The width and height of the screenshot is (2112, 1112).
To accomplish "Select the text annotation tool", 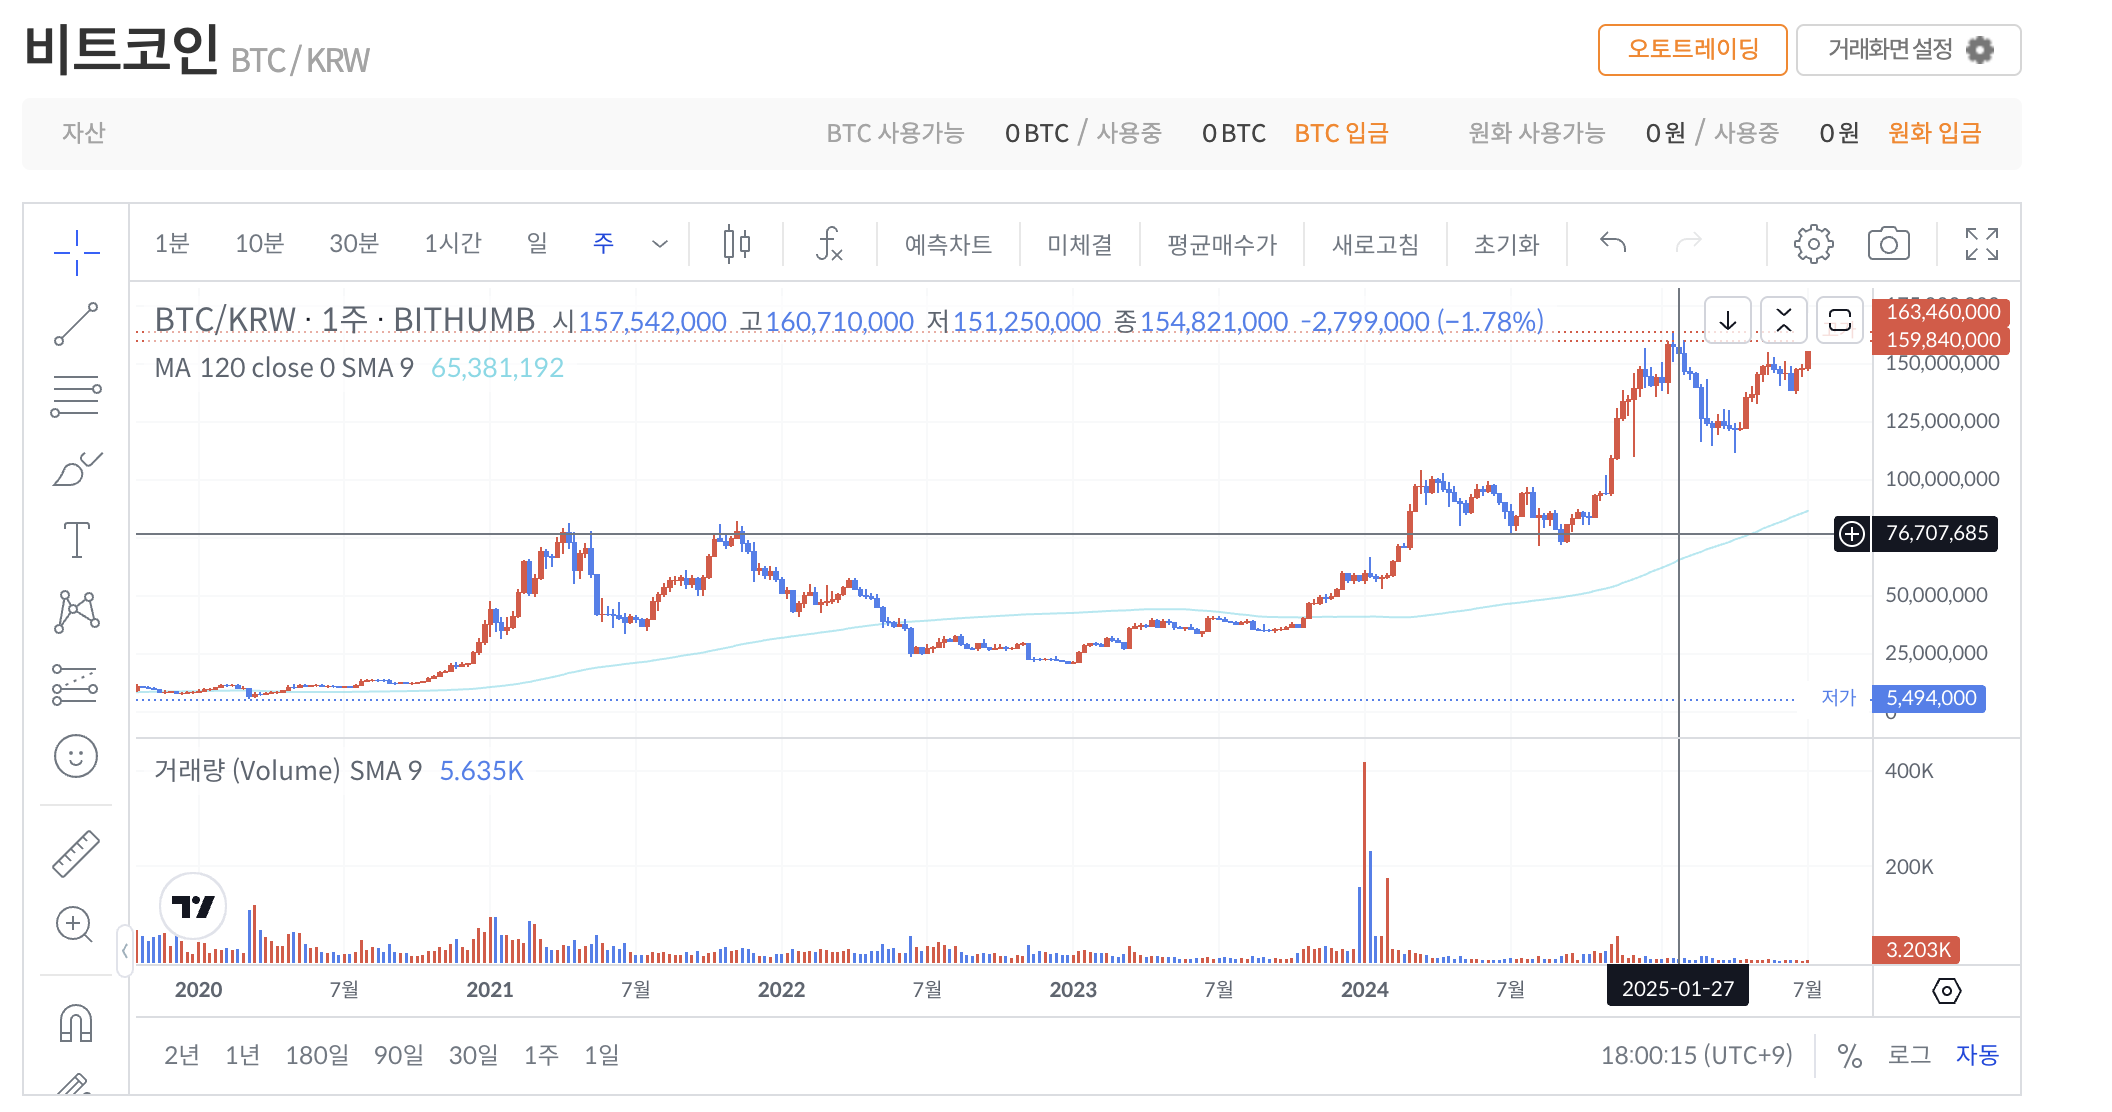I will [76, 540].
